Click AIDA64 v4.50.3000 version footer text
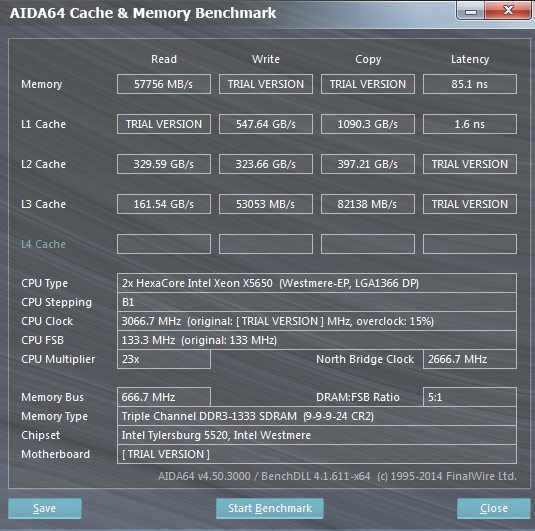The height and width of the screenshot is (531, 535). [337, 476]
